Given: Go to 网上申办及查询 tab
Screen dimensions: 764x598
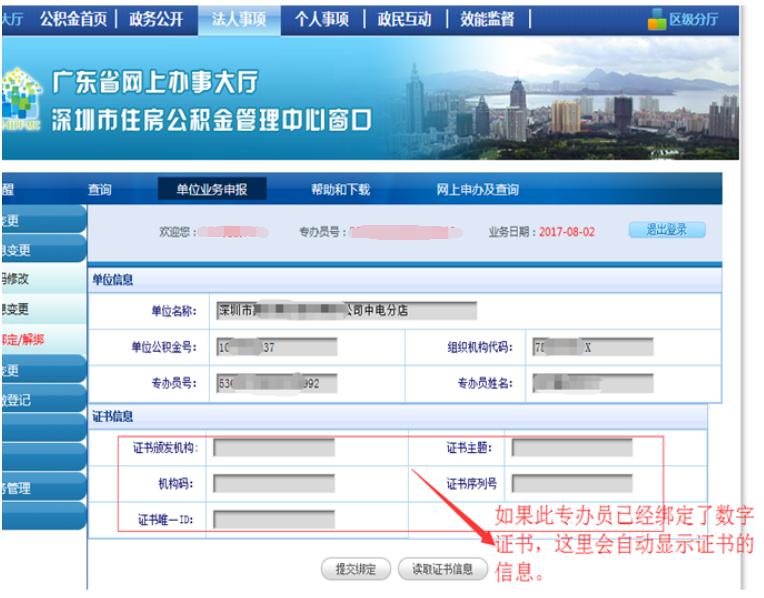Looking at the screenshot, I should click(477, 190).
